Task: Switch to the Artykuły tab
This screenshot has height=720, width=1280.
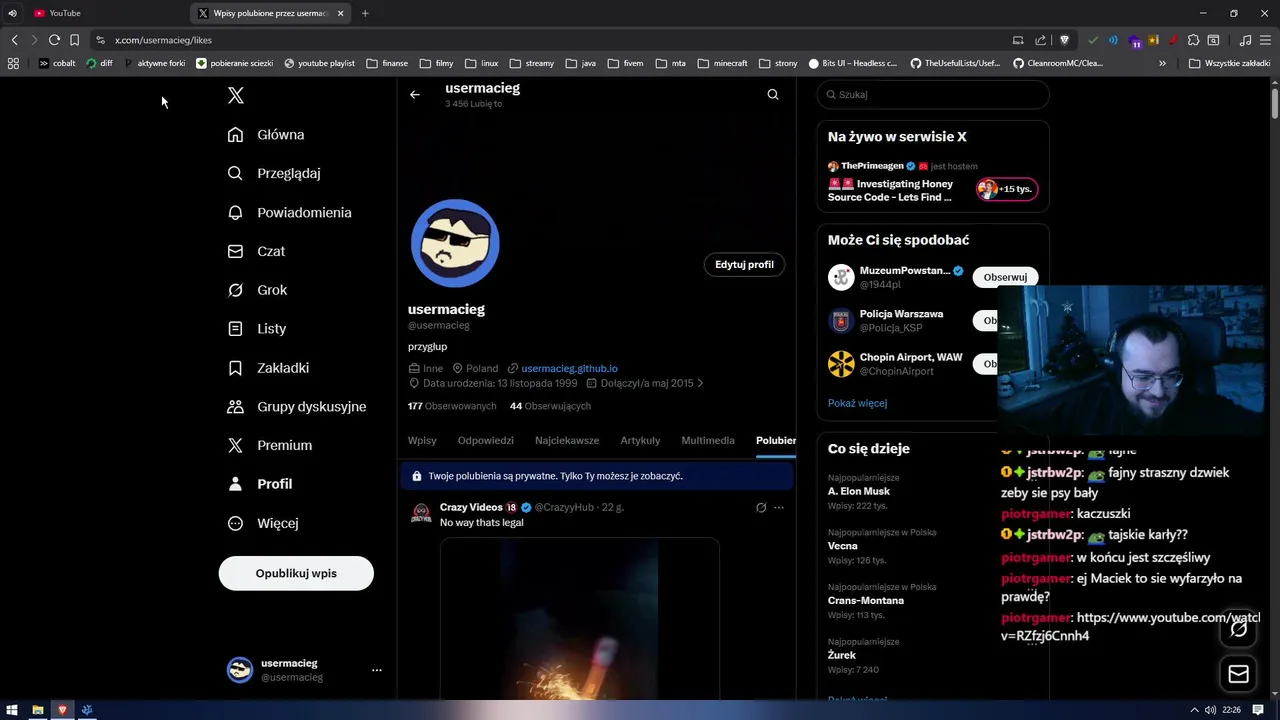Action: [x=640, y=440]
